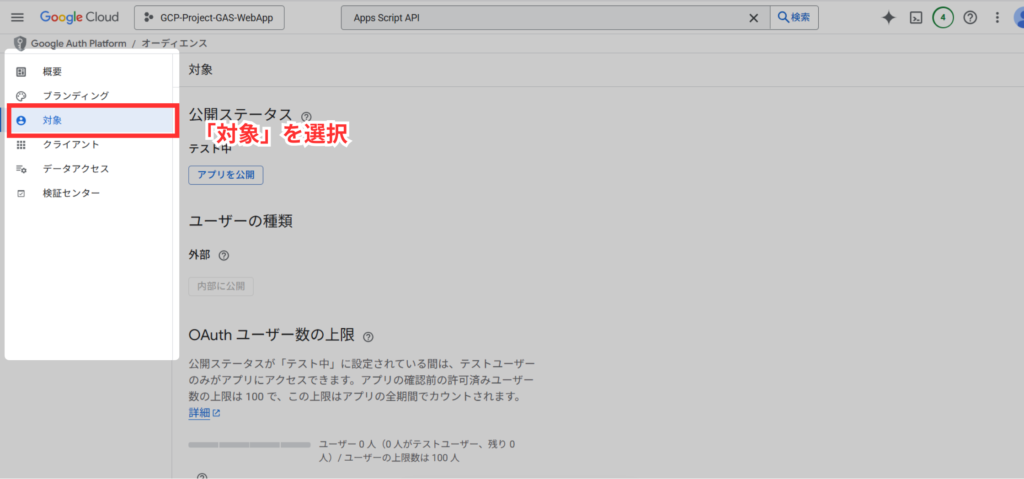Open the Gemini sparkle assistant icon
1024x479 pixels.
pyautogui.click(x=888, y=18)
